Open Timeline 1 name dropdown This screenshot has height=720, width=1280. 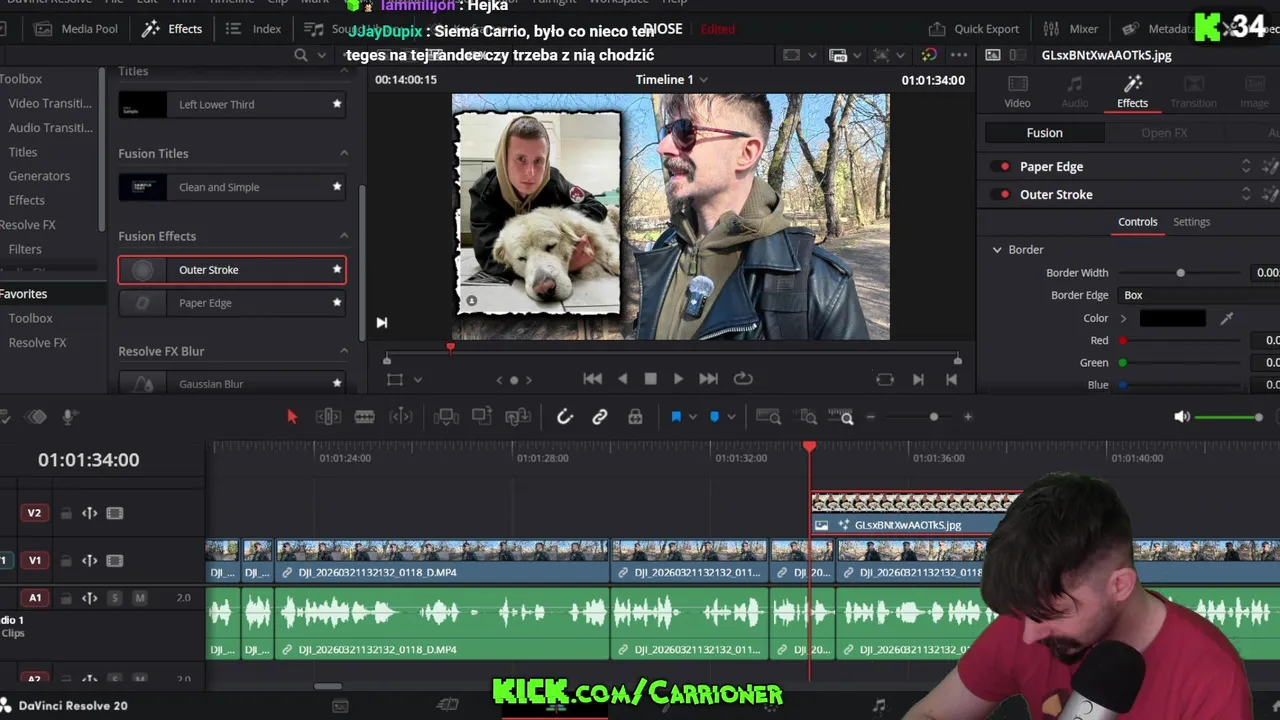pyautogui.click(x=703, y=80)
